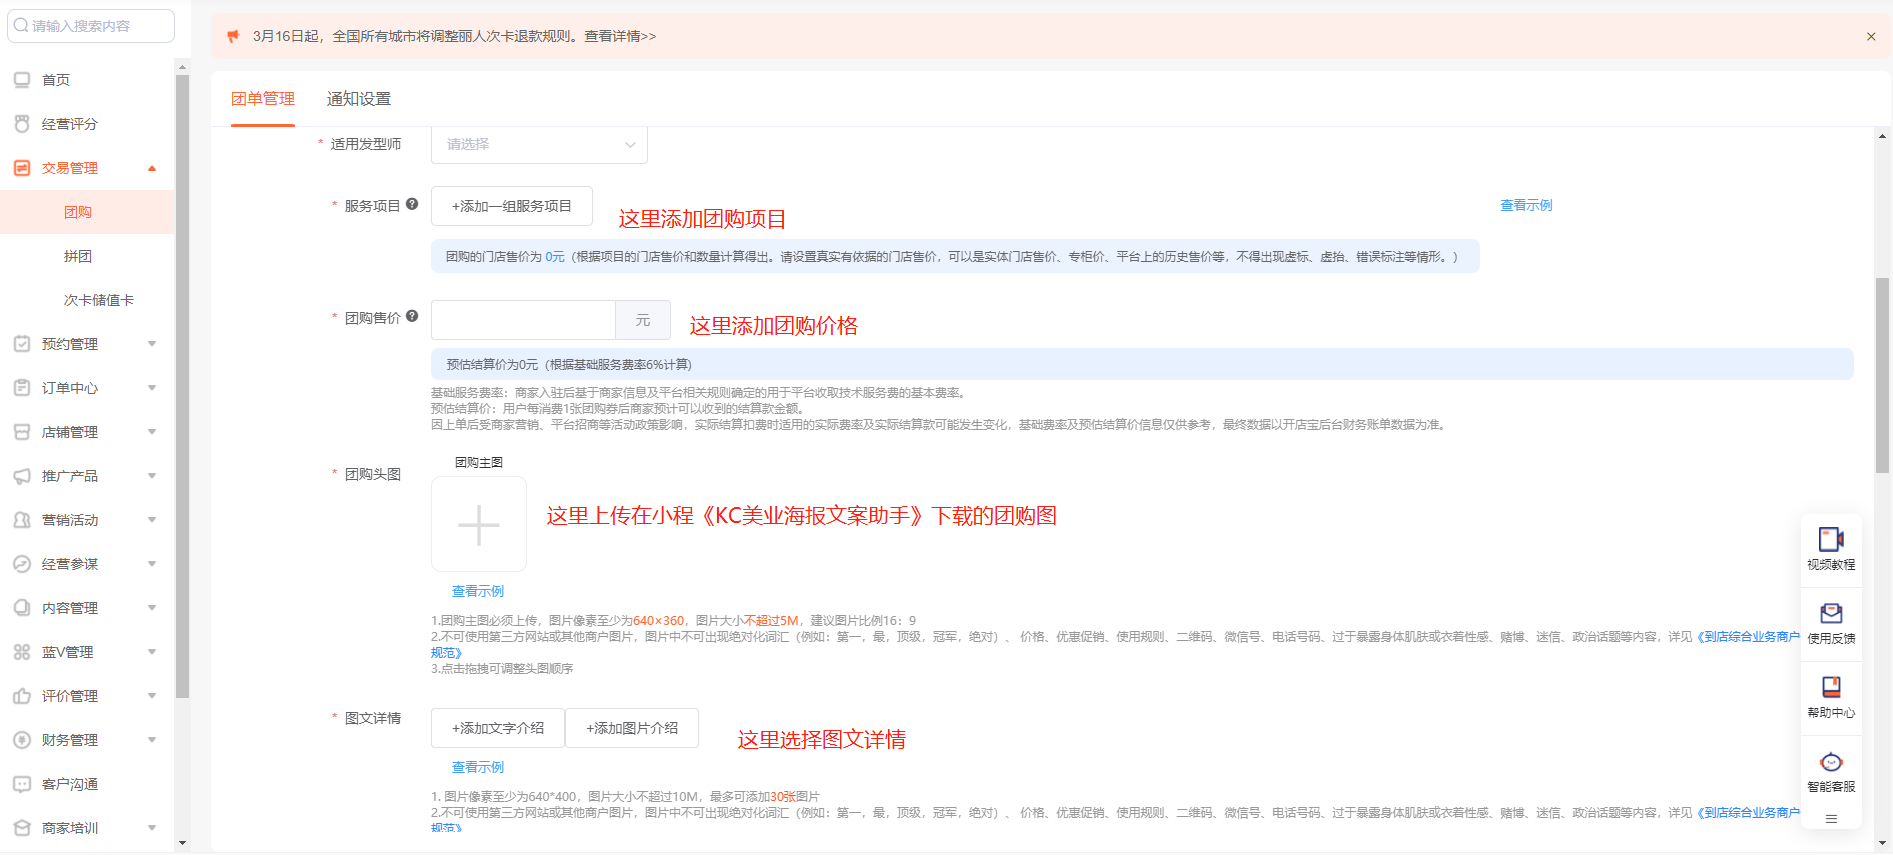Click the main form vertical scrollbar thumb
The height and width of the screenshot is (855, 1893).
(x=1883, y=375)
